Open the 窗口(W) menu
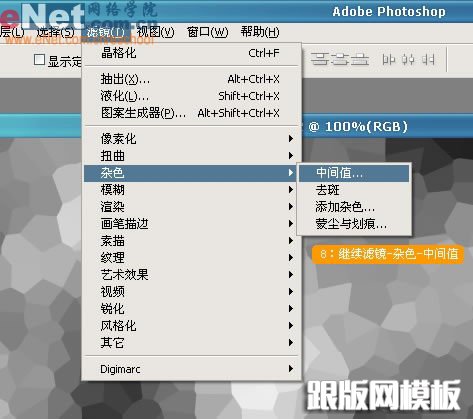The width and height of the screenshot is (473, 419). (208, 32)
